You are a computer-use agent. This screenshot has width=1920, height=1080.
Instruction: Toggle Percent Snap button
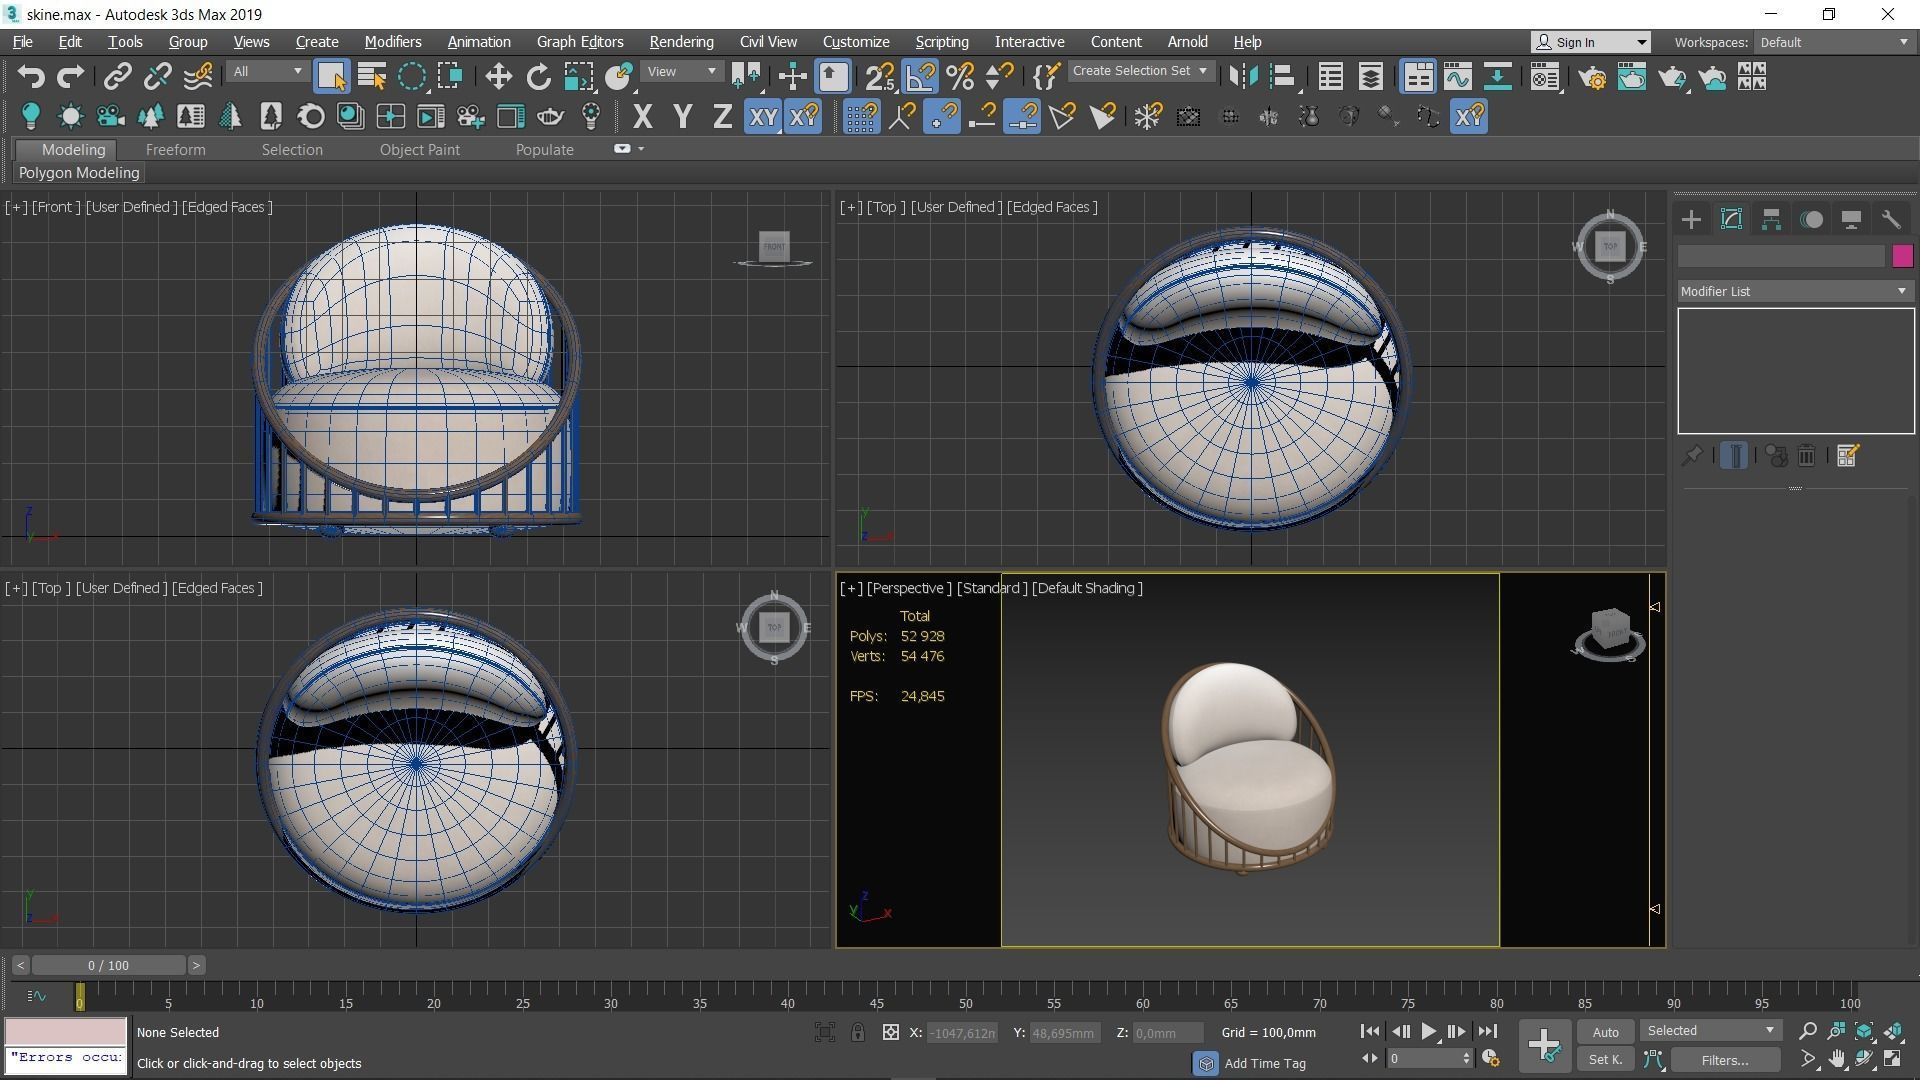coord(960,77)
